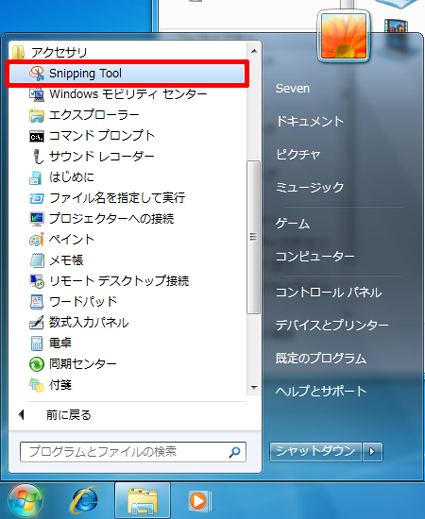
Task: Click the Sticky Notes icon
Action: tap(37, 385)
